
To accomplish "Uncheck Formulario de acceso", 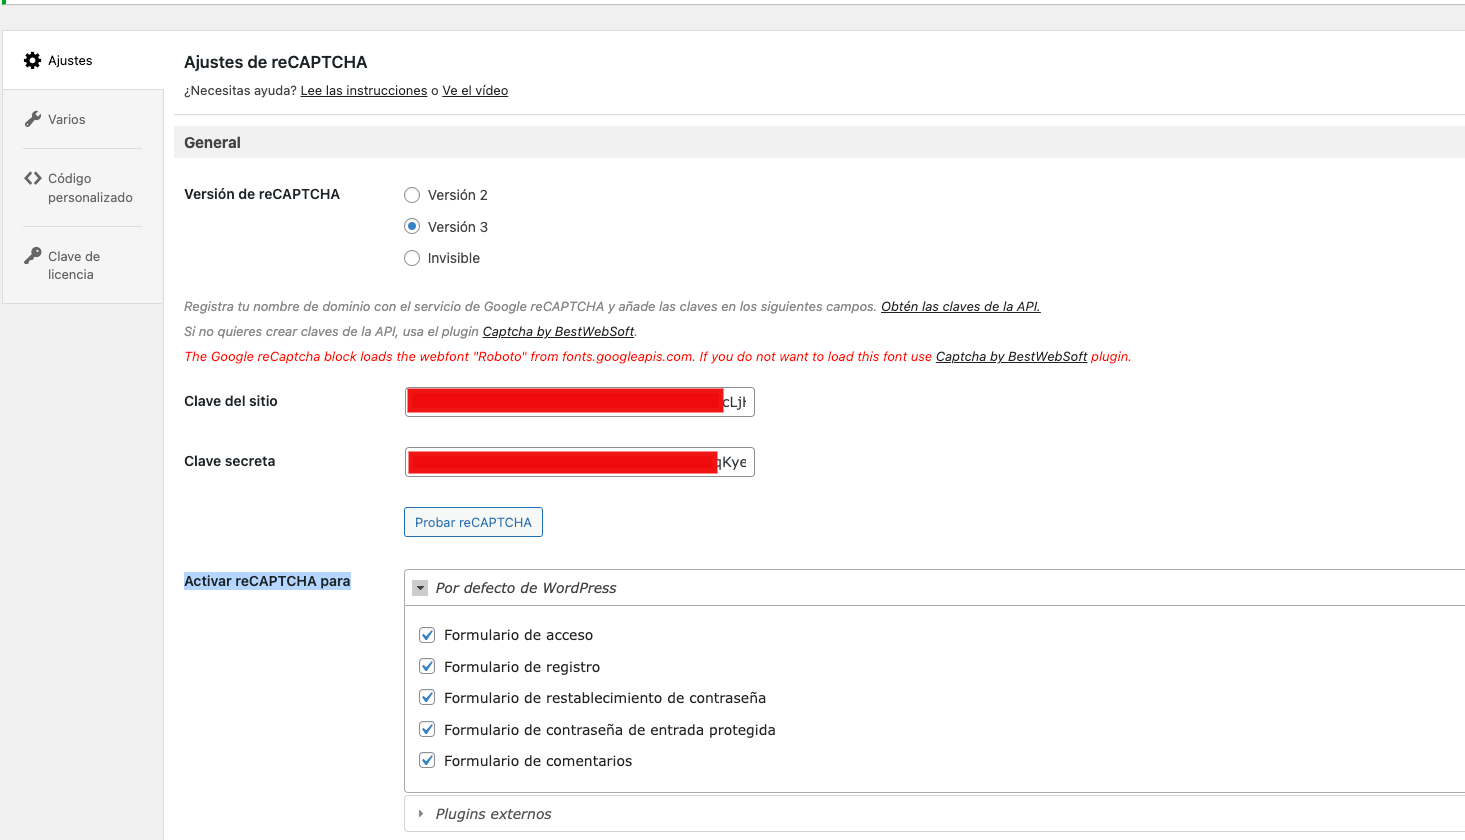I will click(x=427, y=635).
